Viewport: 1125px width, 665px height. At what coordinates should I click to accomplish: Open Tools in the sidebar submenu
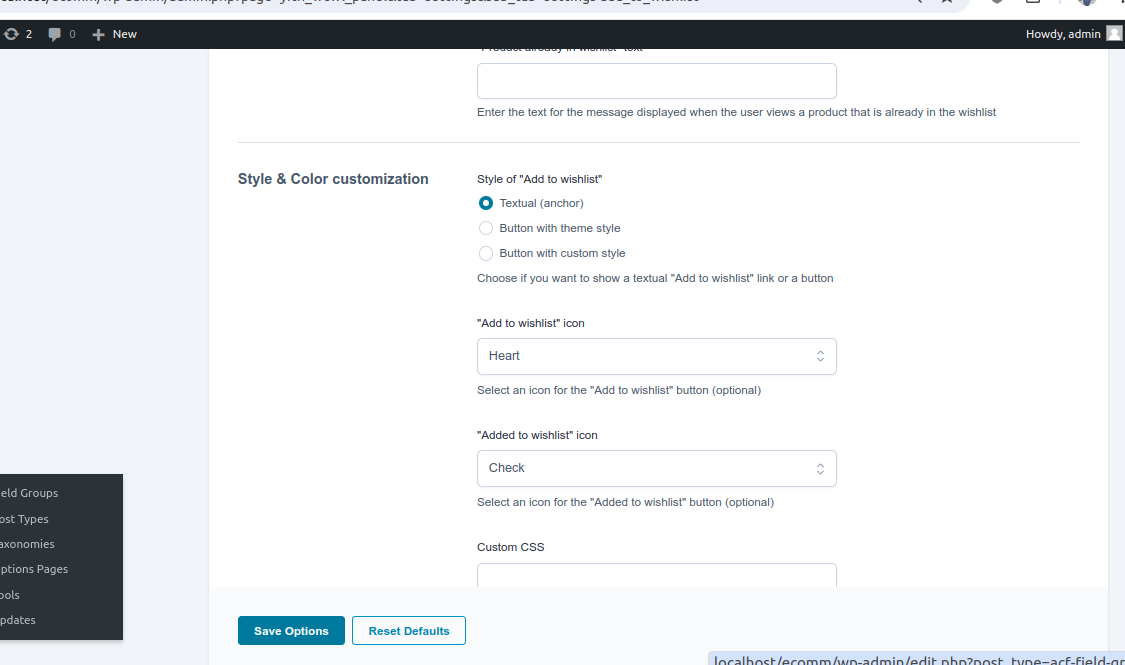click(x=10, y=595)
